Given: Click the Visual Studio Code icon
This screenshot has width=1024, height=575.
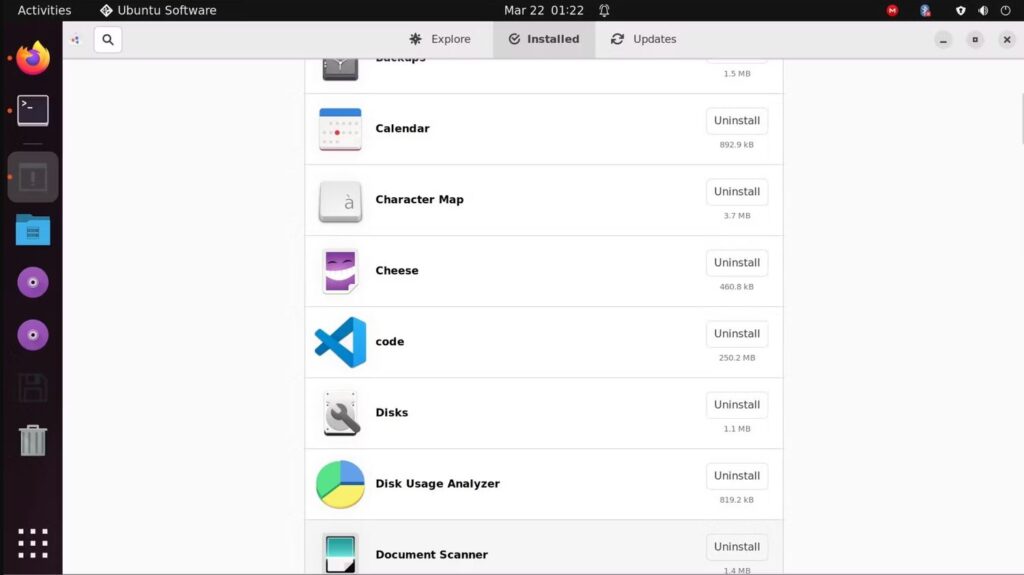Looking at the screenshot, I should click(340, 342).
